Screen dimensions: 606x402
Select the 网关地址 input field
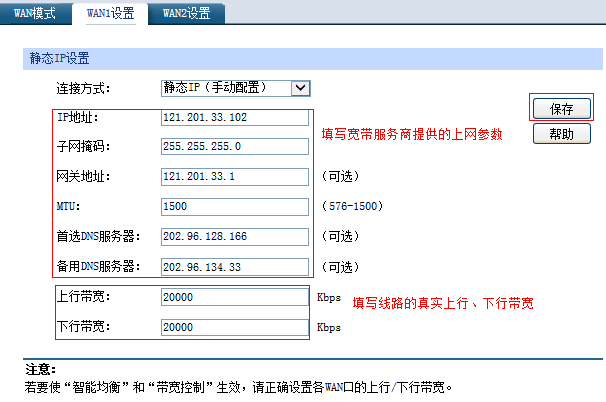[235, 177]
